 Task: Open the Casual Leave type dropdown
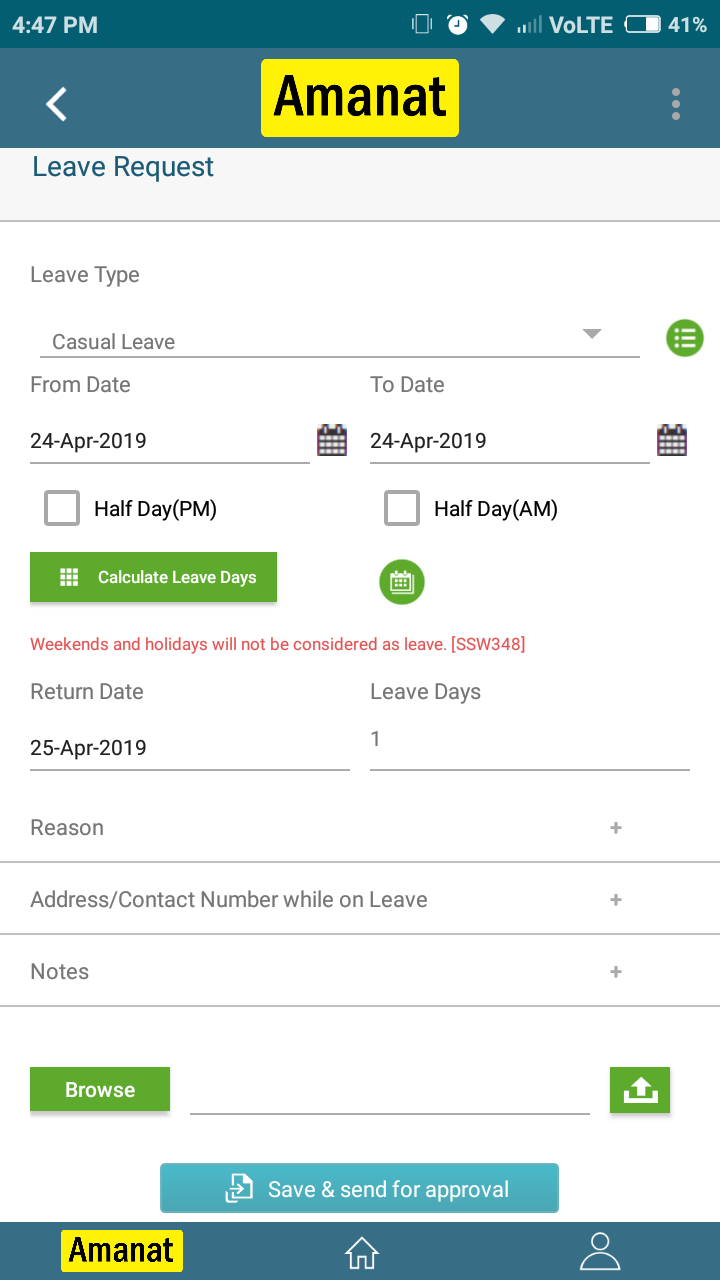click(340, 340)
